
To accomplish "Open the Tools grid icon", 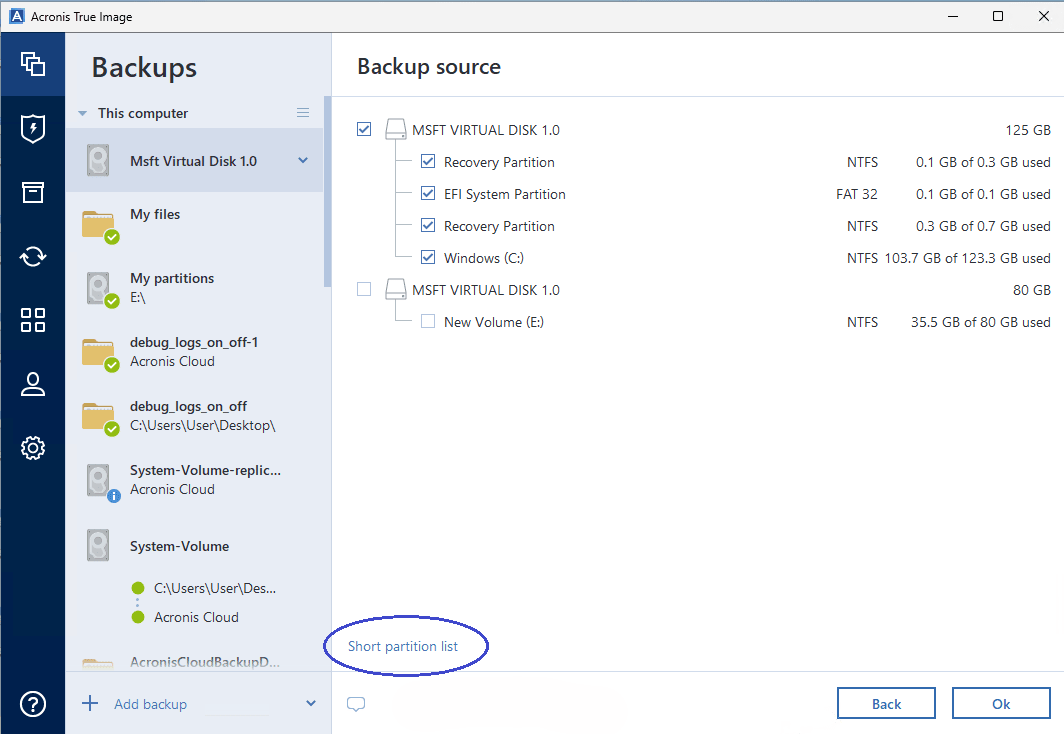I will click(x=32, y=320).
